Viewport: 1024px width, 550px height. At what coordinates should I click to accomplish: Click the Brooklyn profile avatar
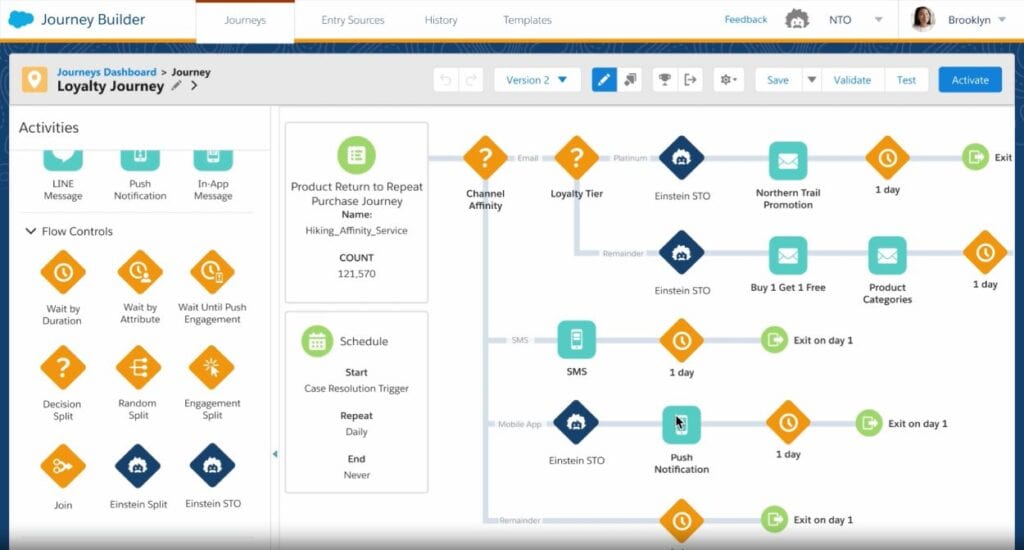[922, 20]
